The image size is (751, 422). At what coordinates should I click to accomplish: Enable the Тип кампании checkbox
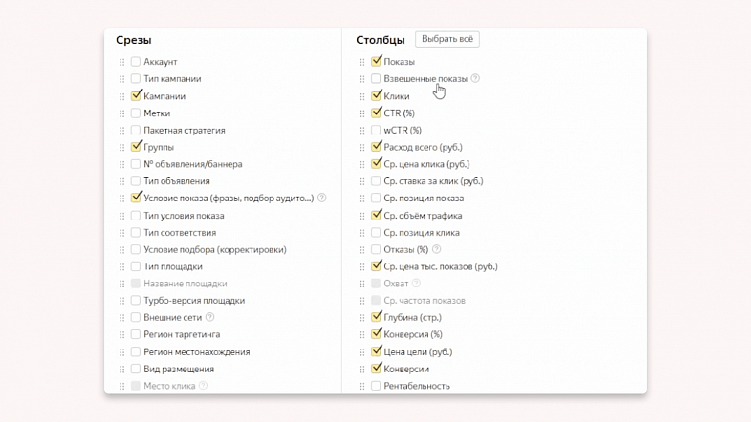(136, 79)
